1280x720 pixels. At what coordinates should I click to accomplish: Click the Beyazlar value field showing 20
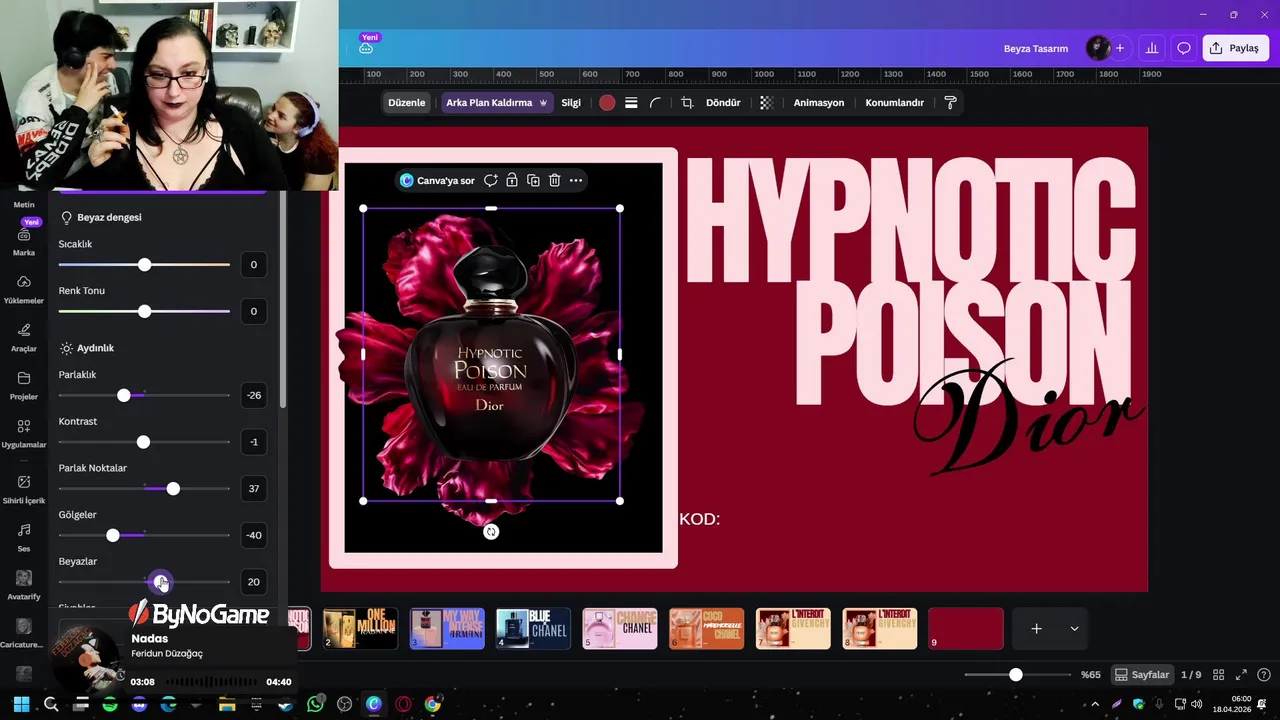pyautogui.click(x=254, y=582)
